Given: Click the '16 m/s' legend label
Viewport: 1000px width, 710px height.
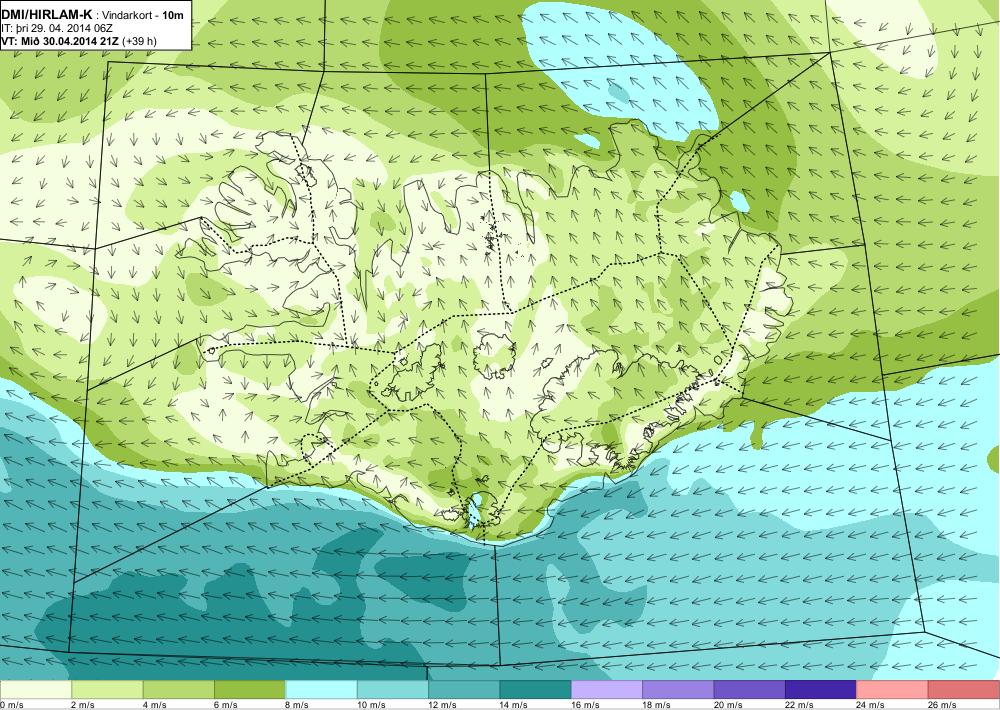Looking at the screenshot, I should 585,705.
